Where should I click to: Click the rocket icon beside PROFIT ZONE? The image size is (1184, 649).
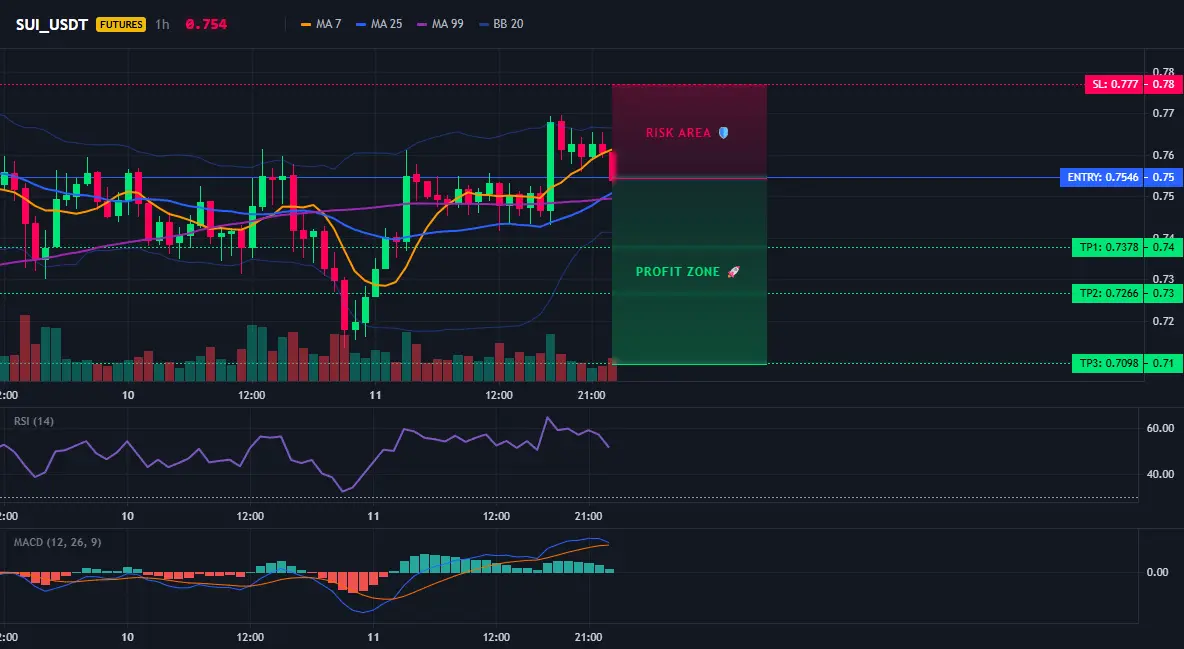click(x=733, y=272)
